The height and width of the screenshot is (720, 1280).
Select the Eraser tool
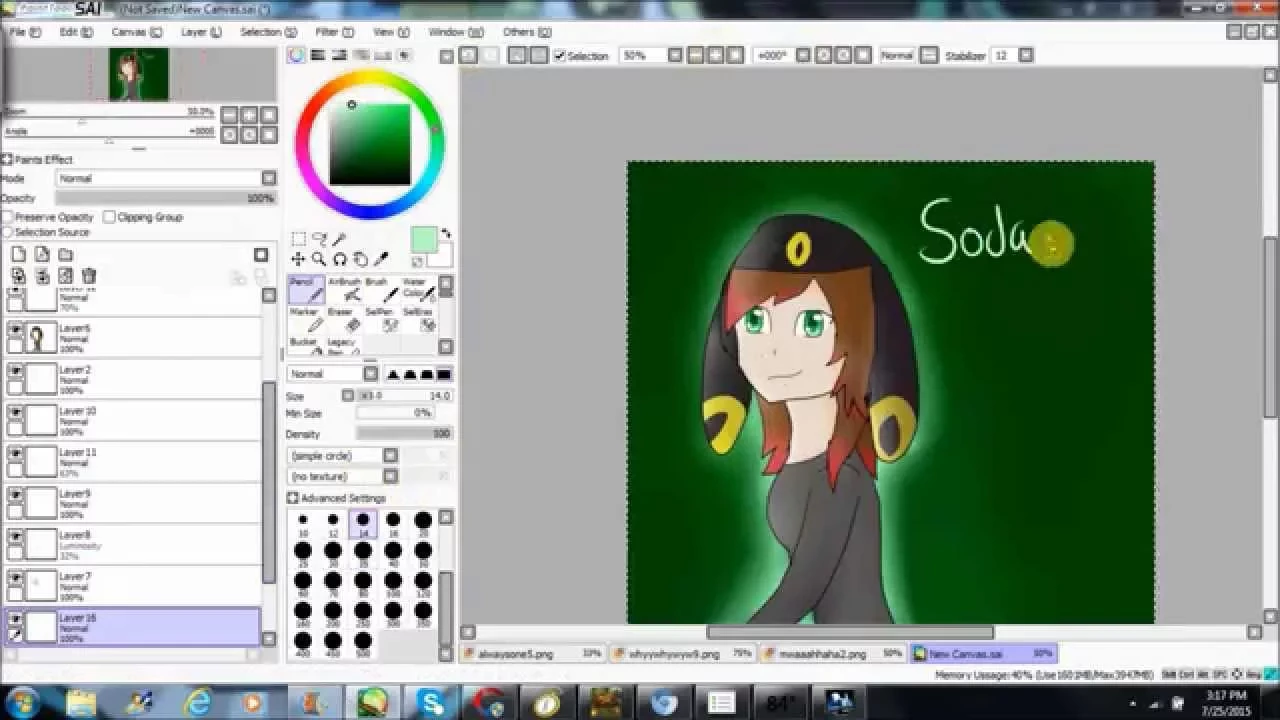point(344,319)
